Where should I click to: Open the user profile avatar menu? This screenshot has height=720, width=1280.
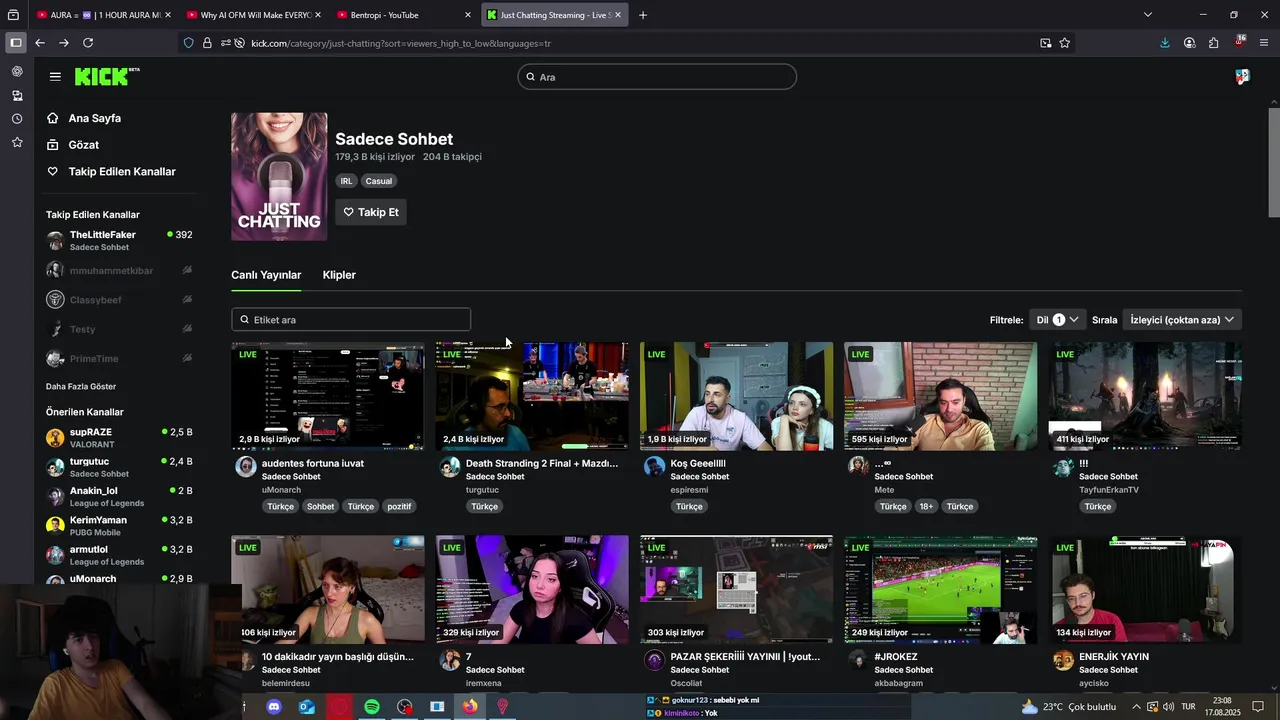[1242, 77]
